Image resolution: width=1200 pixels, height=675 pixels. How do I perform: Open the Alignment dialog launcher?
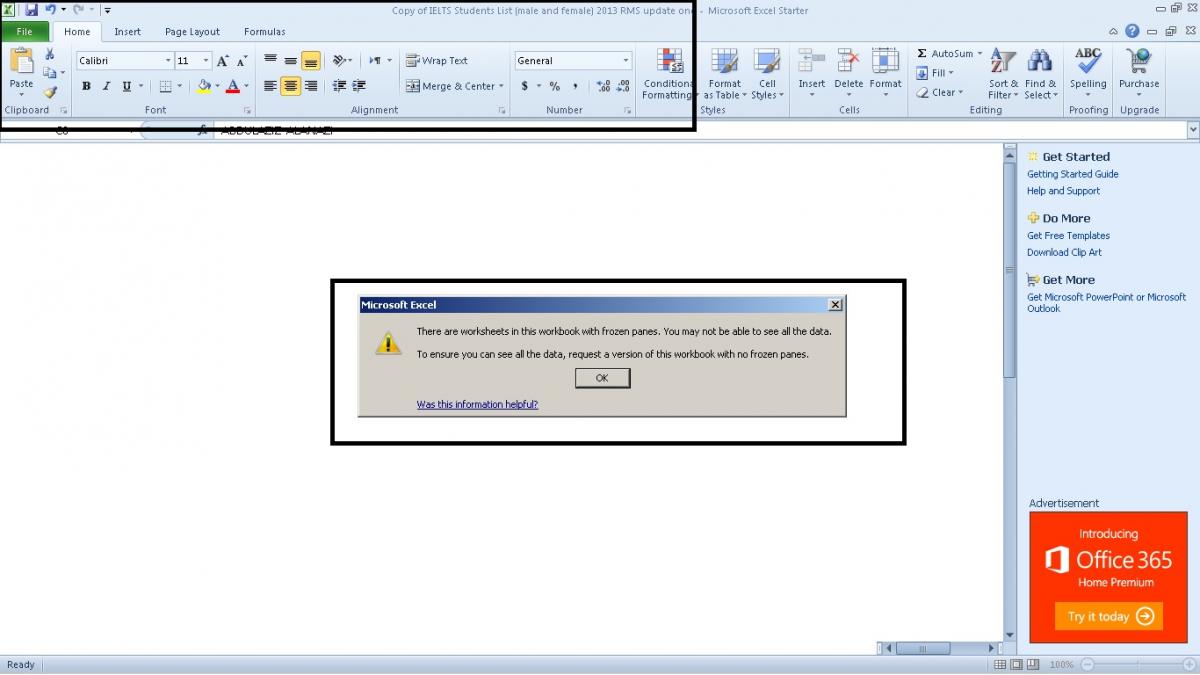pos(502,111)
